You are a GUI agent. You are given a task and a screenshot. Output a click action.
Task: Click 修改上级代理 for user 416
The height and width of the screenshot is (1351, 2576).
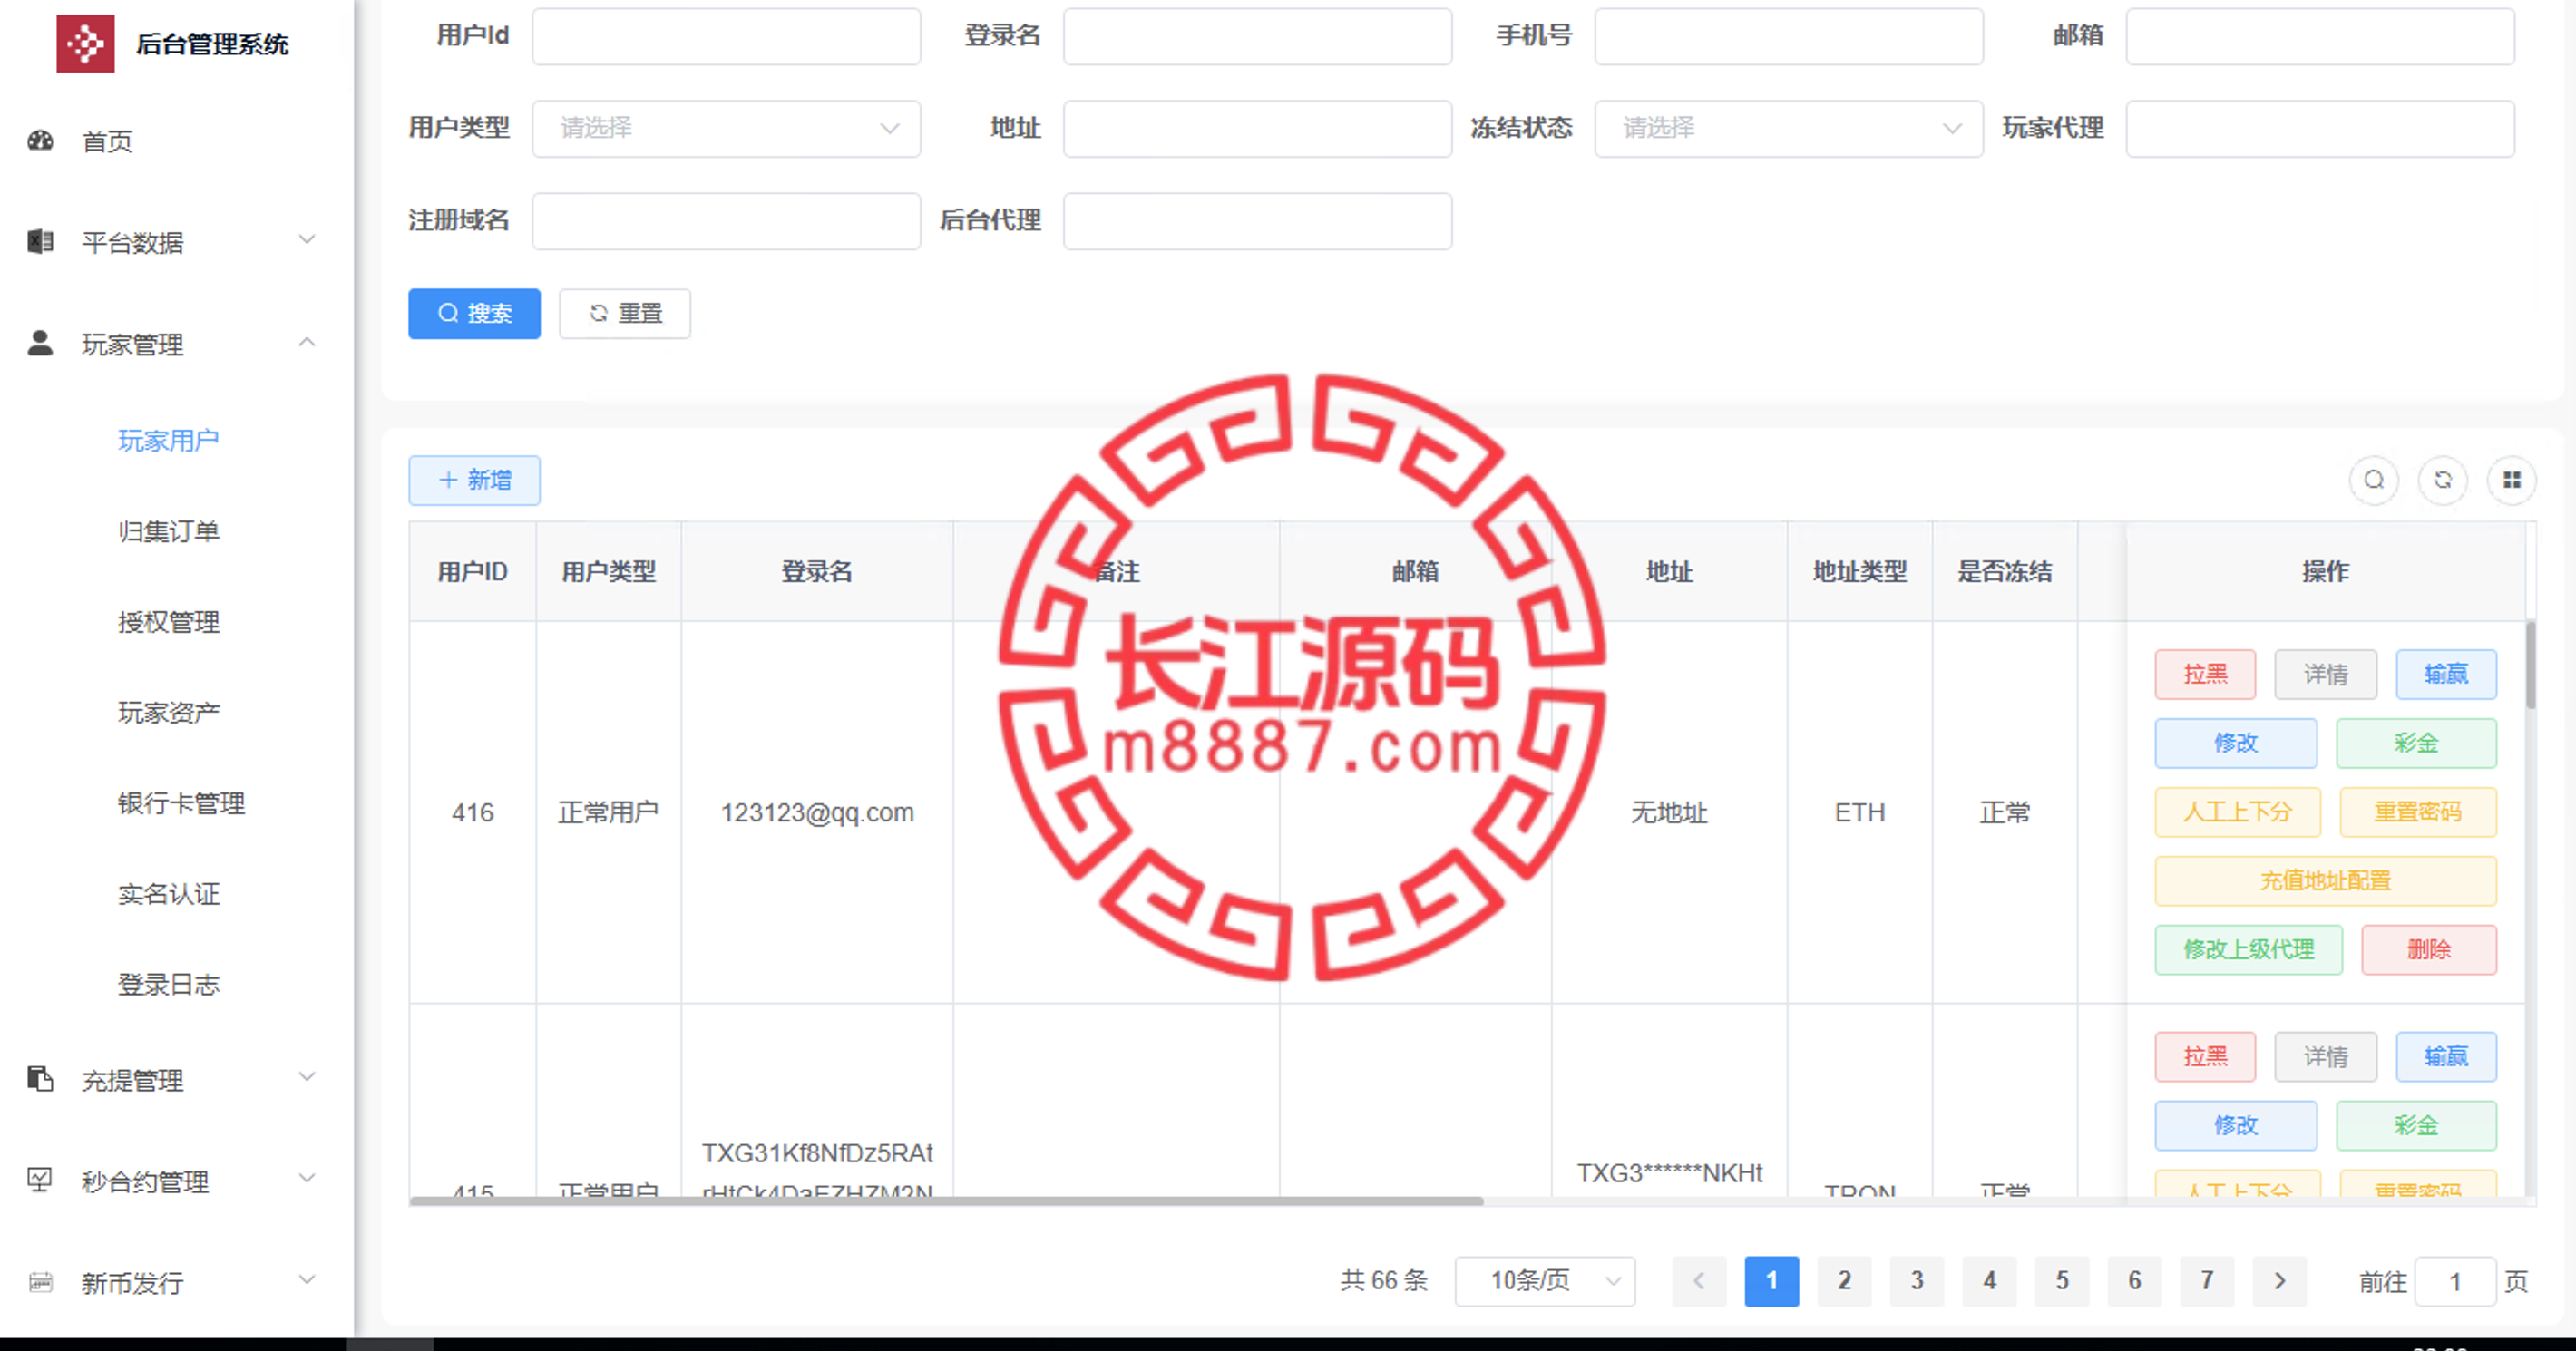click(x=2249, y=950)
